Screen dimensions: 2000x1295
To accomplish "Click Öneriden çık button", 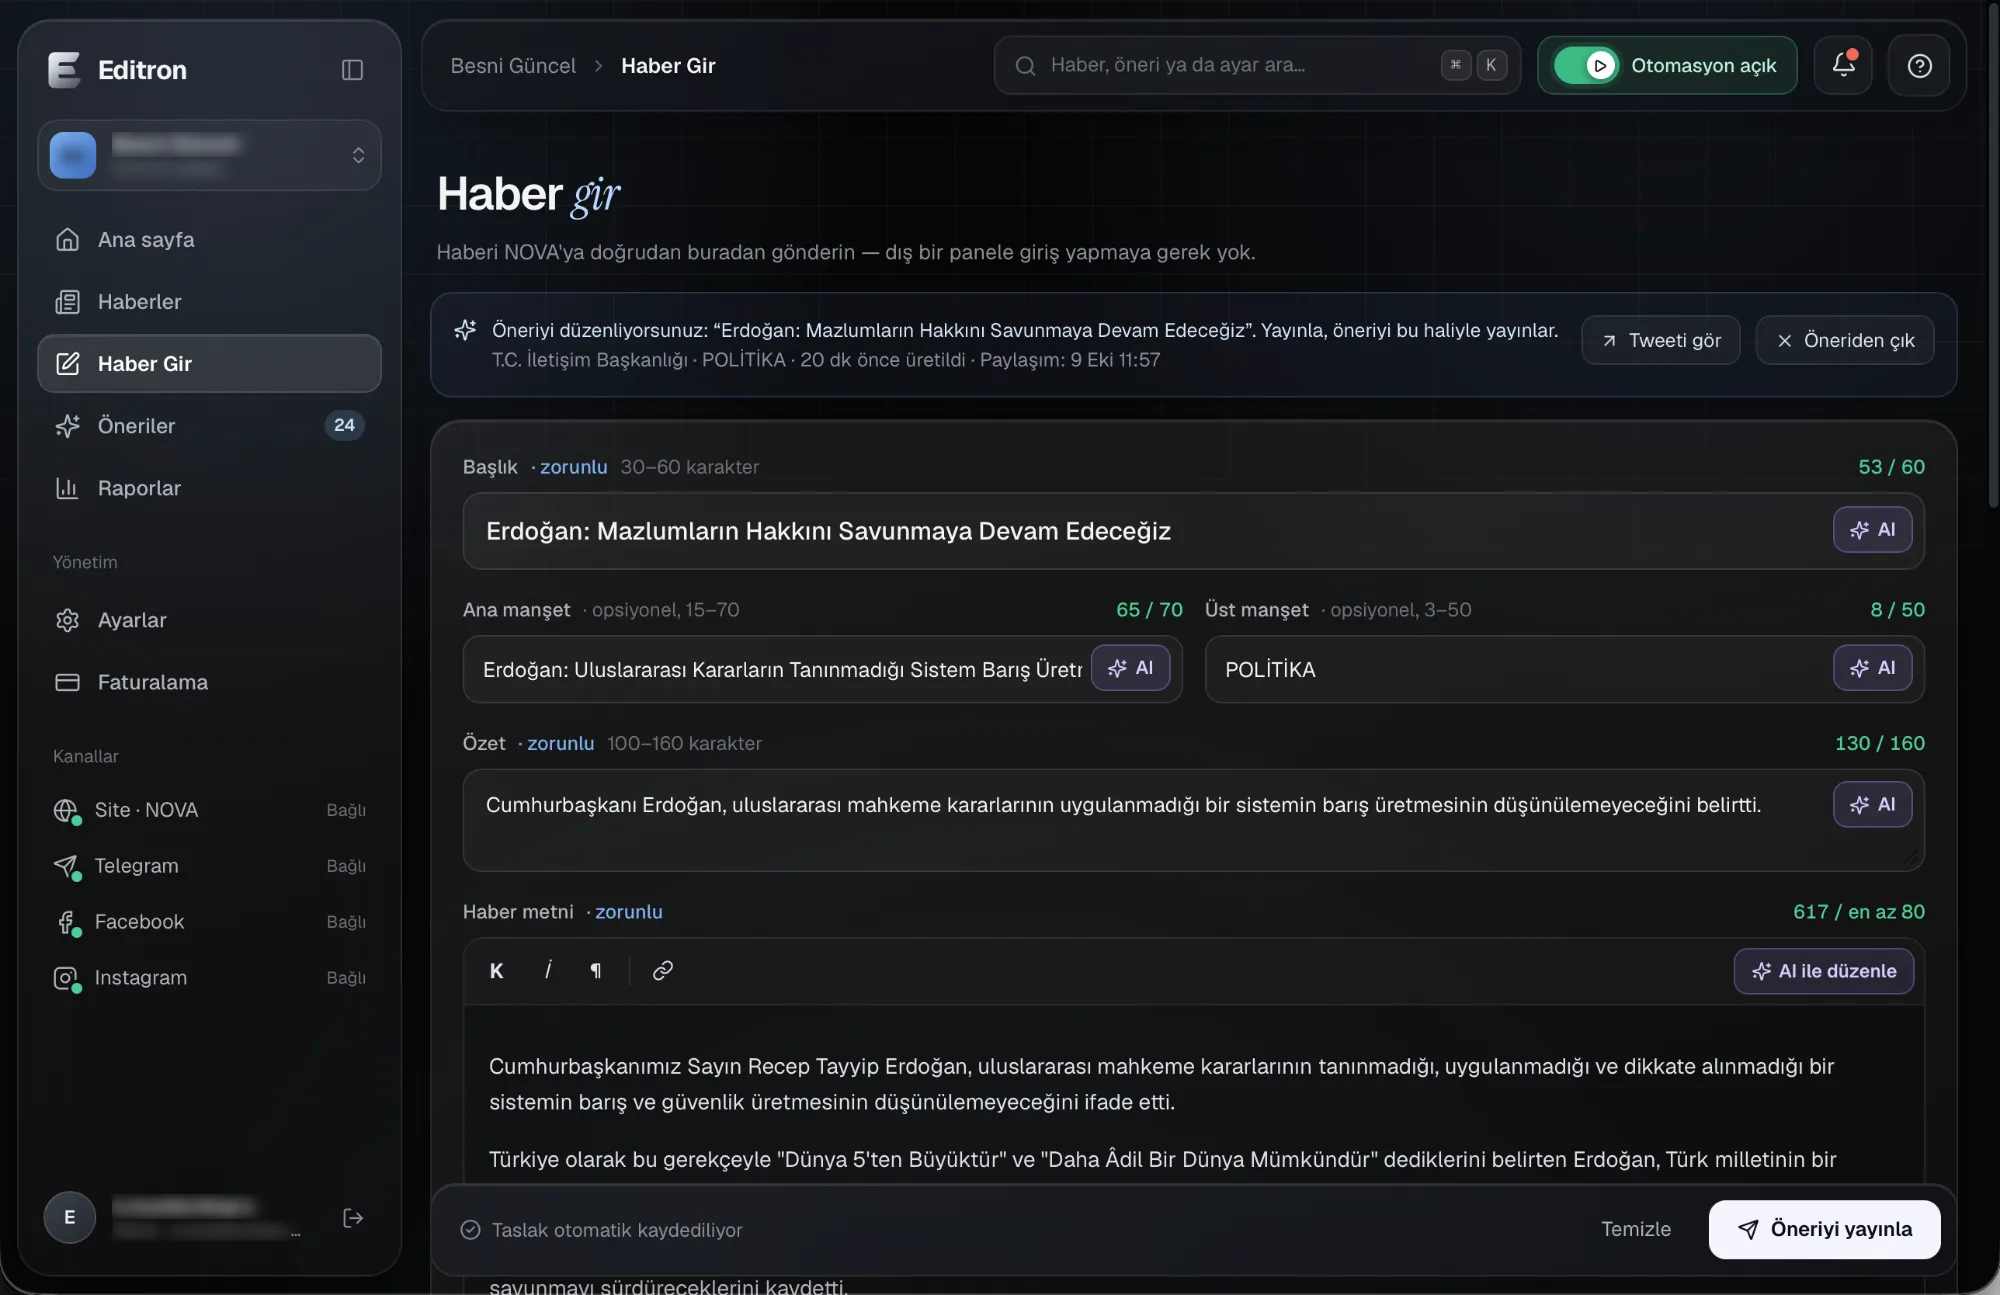I will click(x=1845, y=341).
